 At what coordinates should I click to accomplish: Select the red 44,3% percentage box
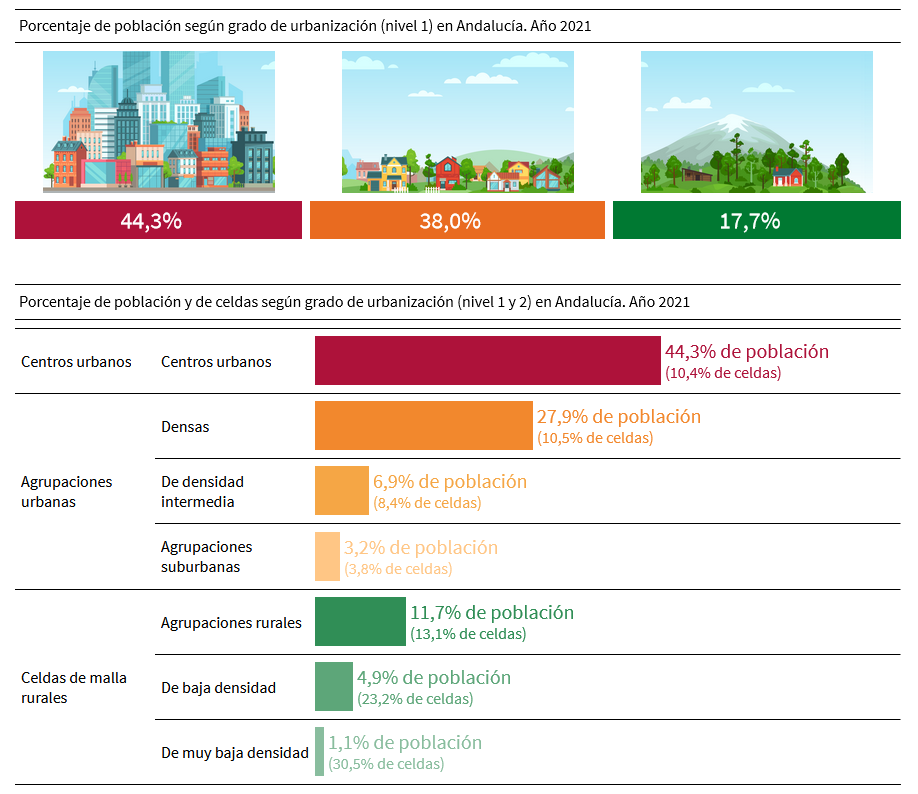[x=158, y=221]
